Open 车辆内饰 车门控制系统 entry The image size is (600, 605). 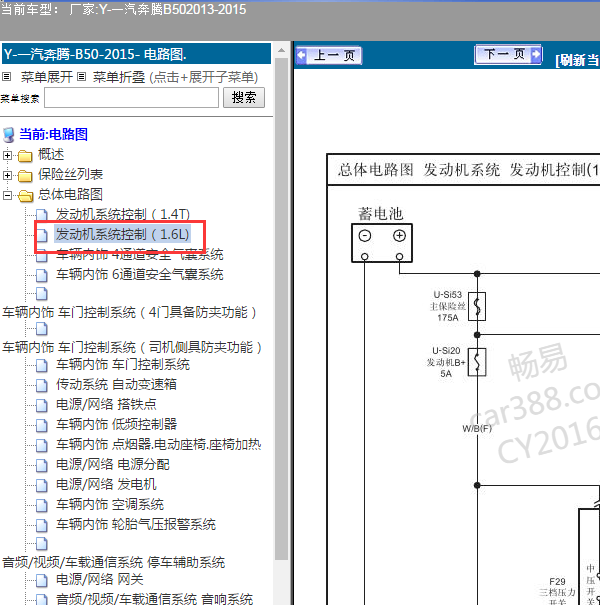pos(123,365)
